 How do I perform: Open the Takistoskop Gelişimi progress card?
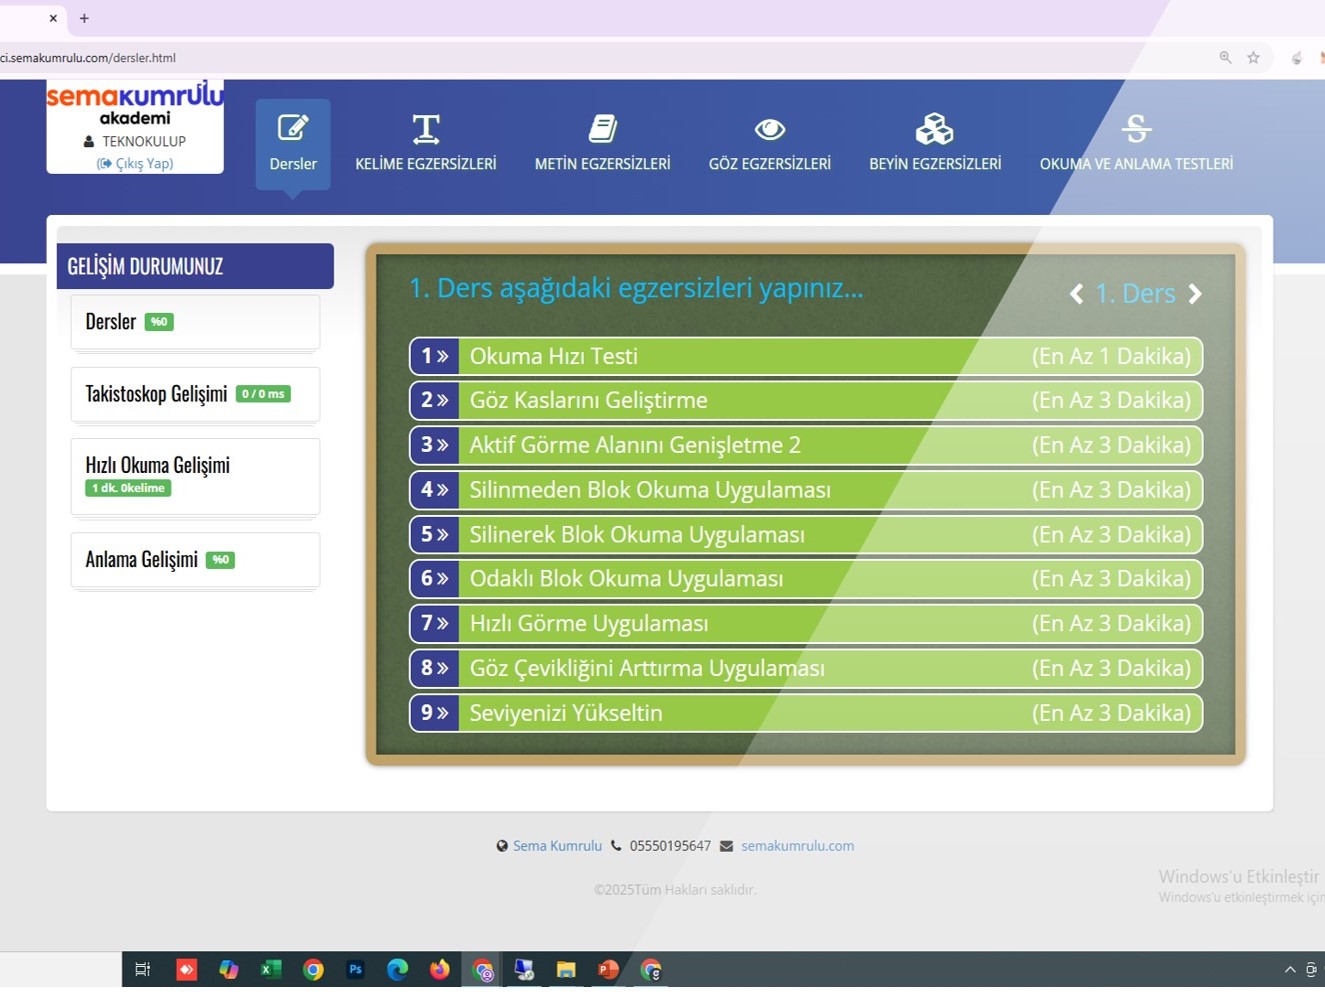point(195,394)
